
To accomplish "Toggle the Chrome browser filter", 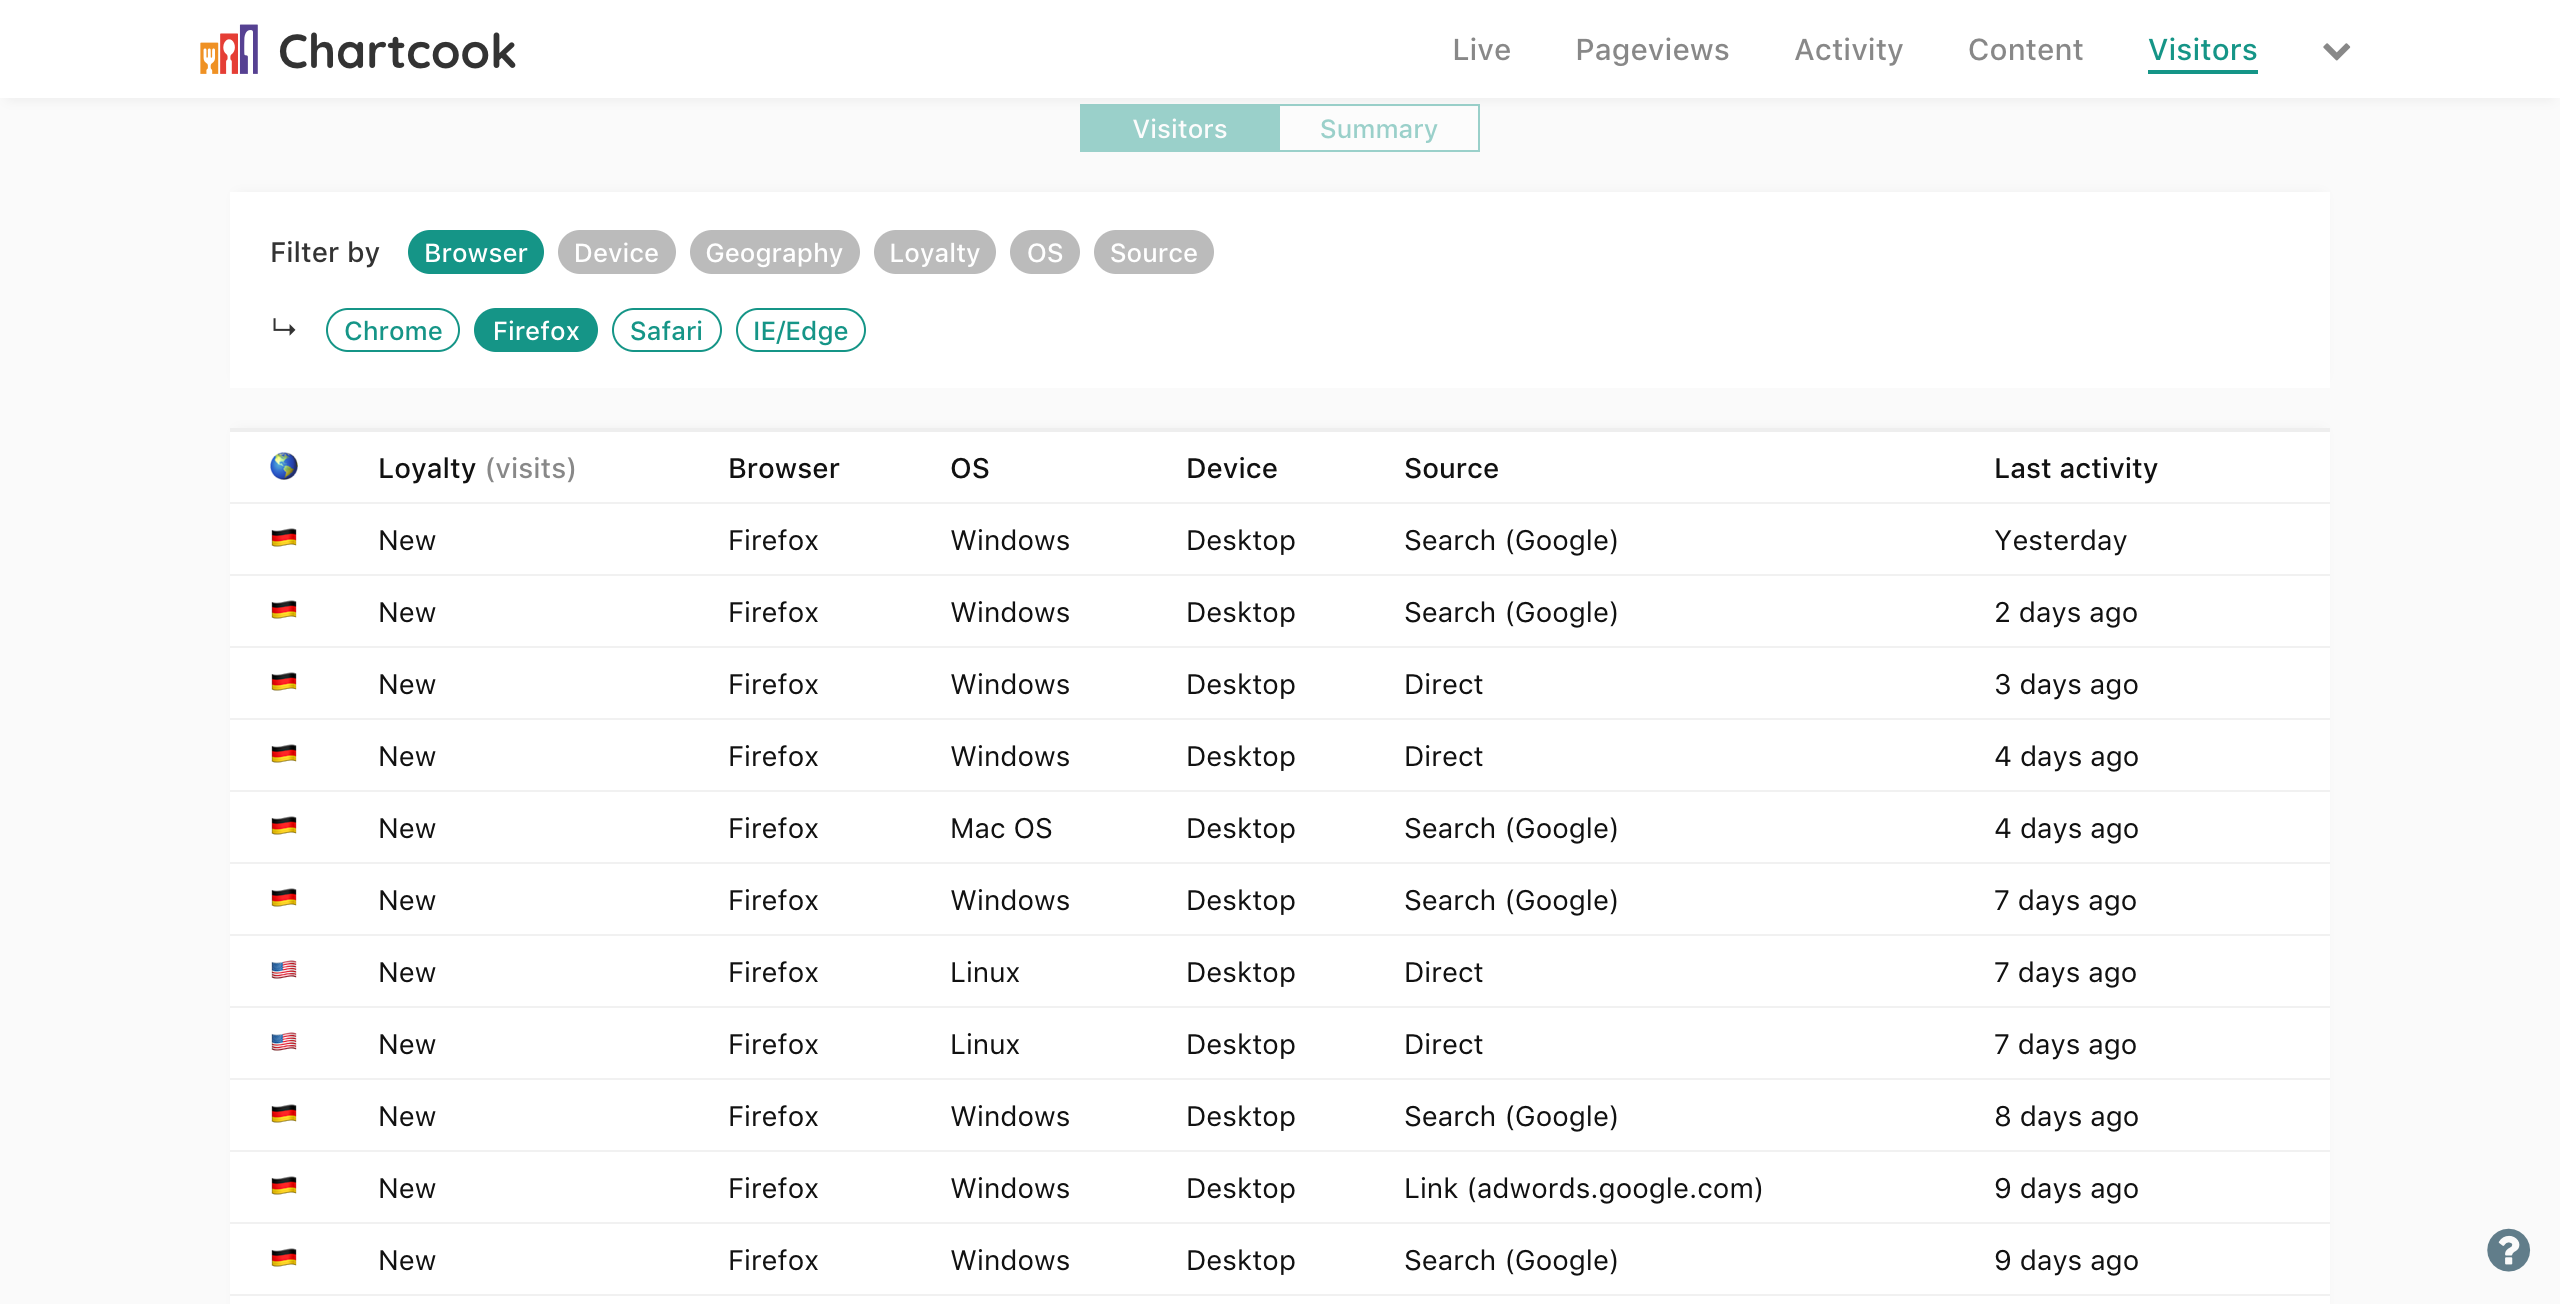I will 393,331.
